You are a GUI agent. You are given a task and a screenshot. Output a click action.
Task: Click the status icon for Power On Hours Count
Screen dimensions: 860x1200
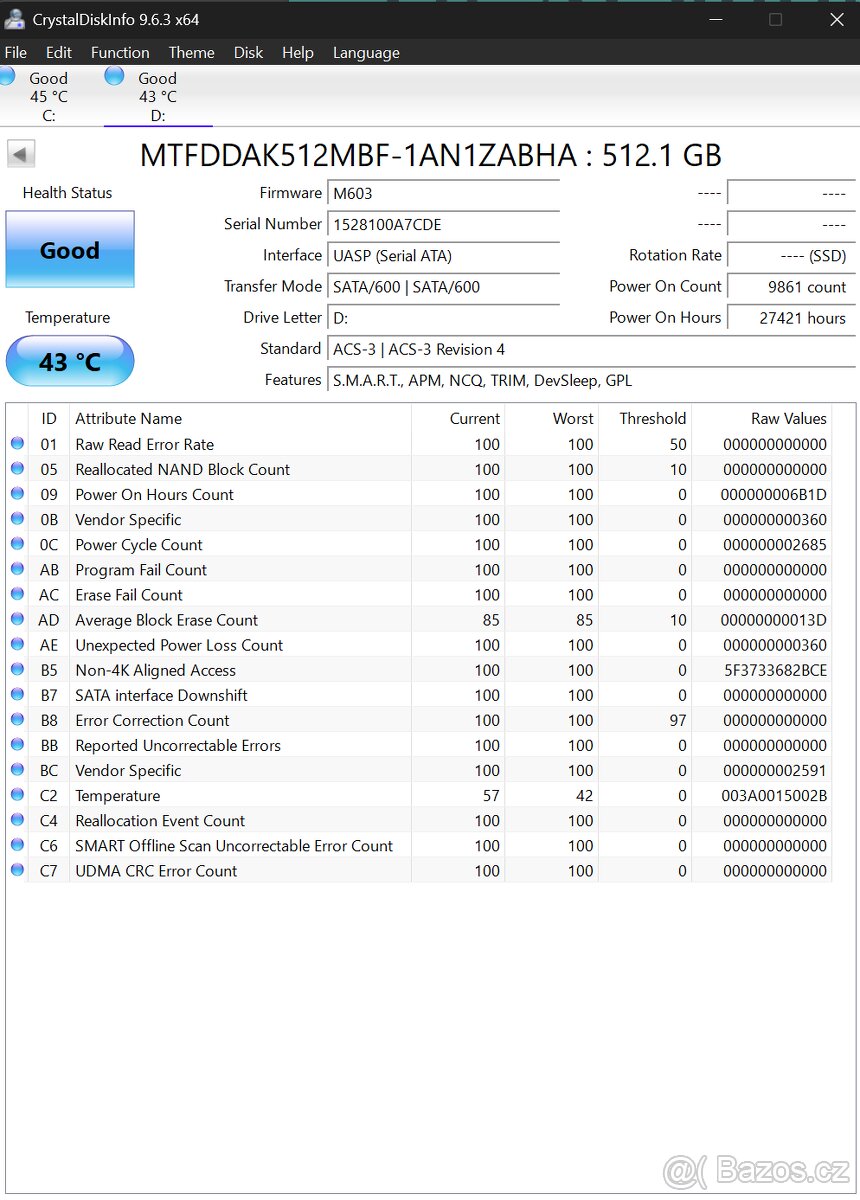click(x=17, y=493)
